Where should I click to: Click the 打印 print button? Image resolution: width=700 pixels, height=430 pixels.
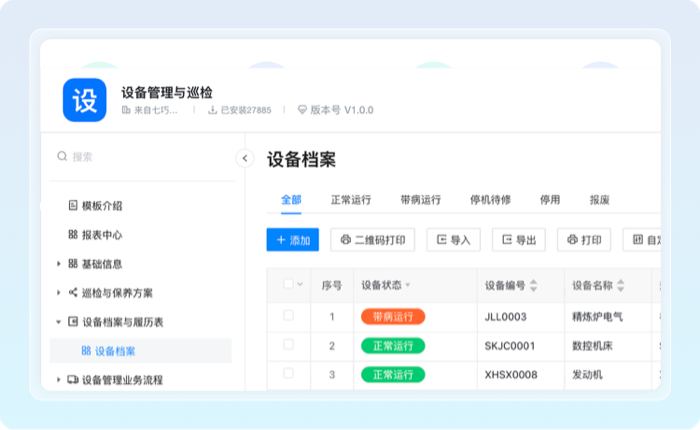[x=584, y=240]
